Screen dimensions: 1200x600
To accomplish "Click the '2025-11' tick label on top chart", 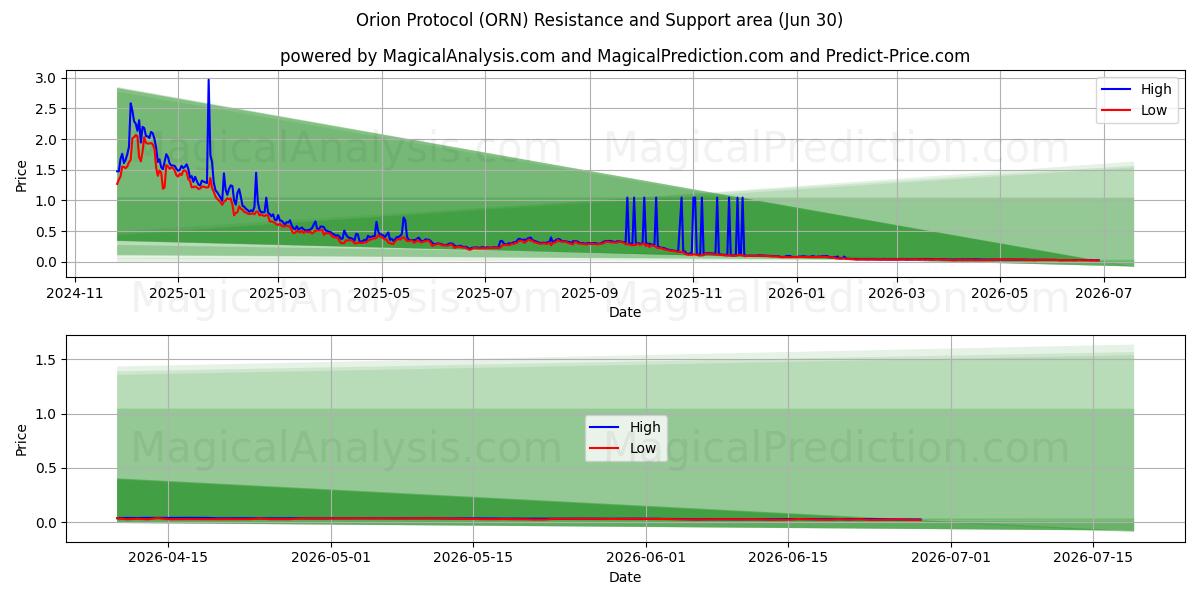I will click(693, 294).
